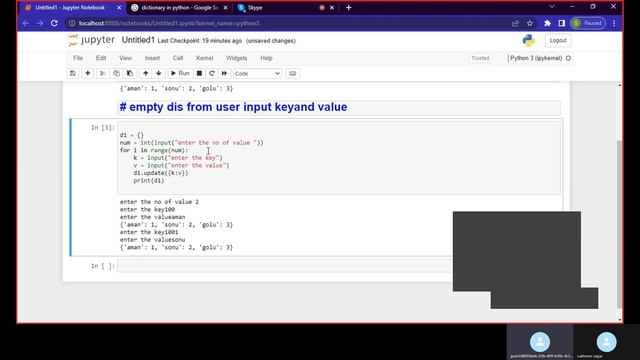Switch to the Untitled1 Jupyter Notebook tab
This screenshot has width=640, height=360.
[x=70, y=8]
